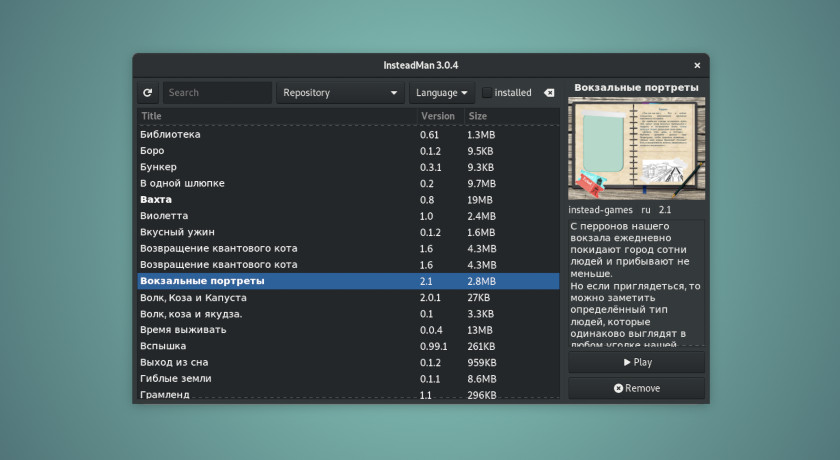Click the clear filter backspace icon
Screen dimensions: 840x460
tap(549, 93)
